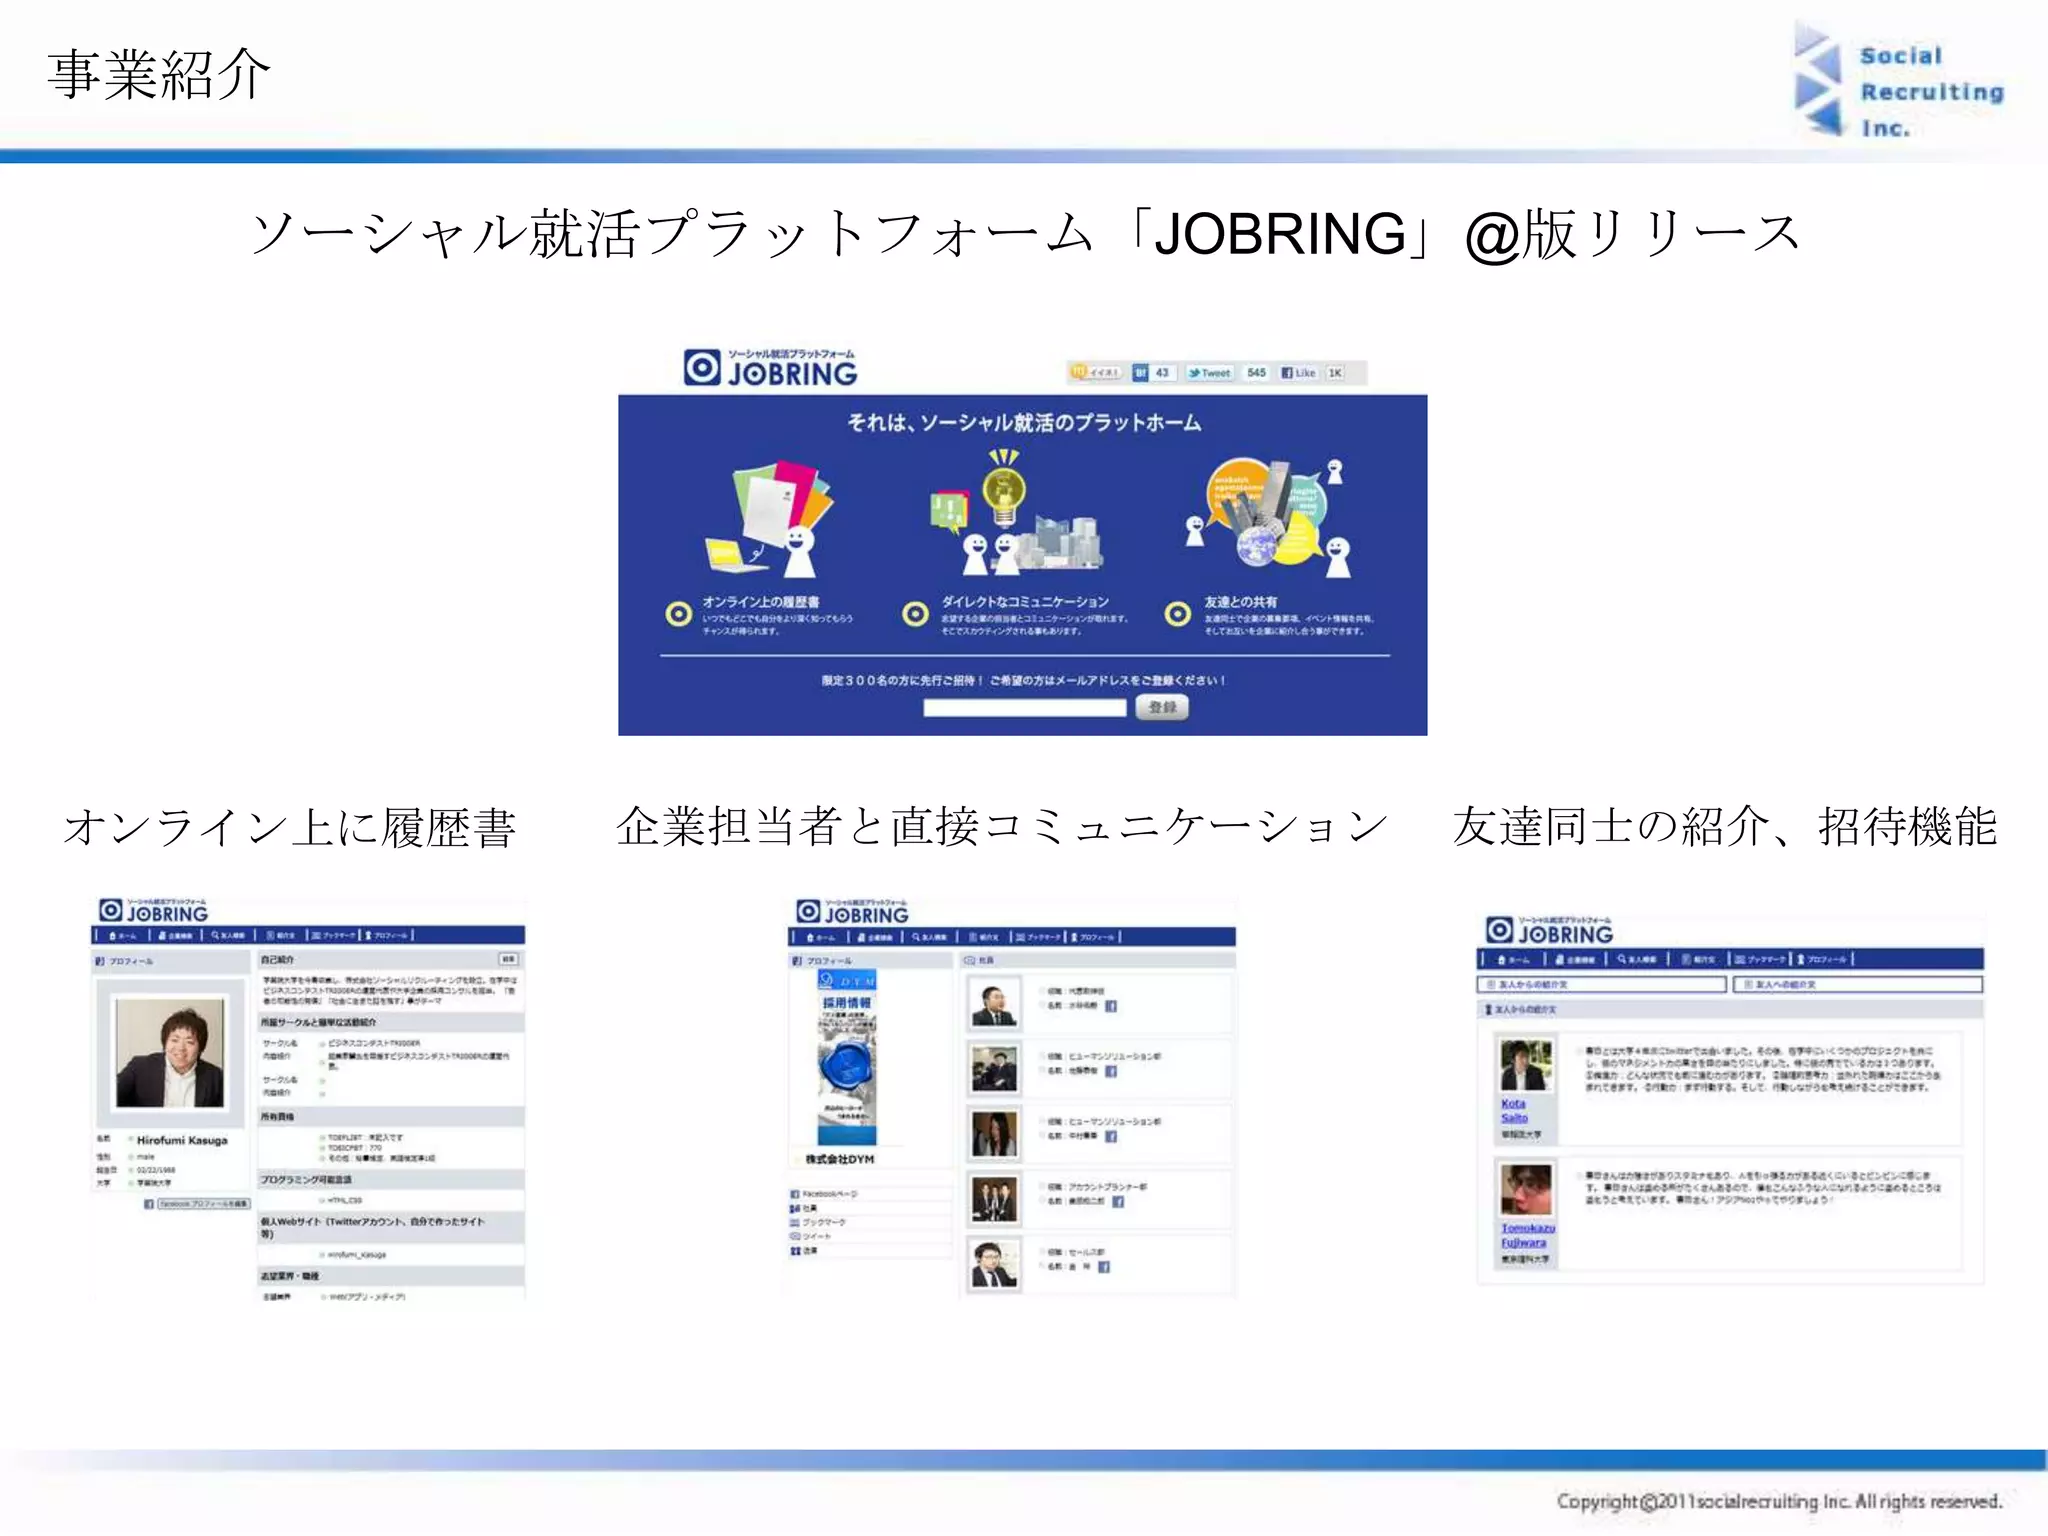Click JOBRING logo in profile page screenshot

(154, 911)
